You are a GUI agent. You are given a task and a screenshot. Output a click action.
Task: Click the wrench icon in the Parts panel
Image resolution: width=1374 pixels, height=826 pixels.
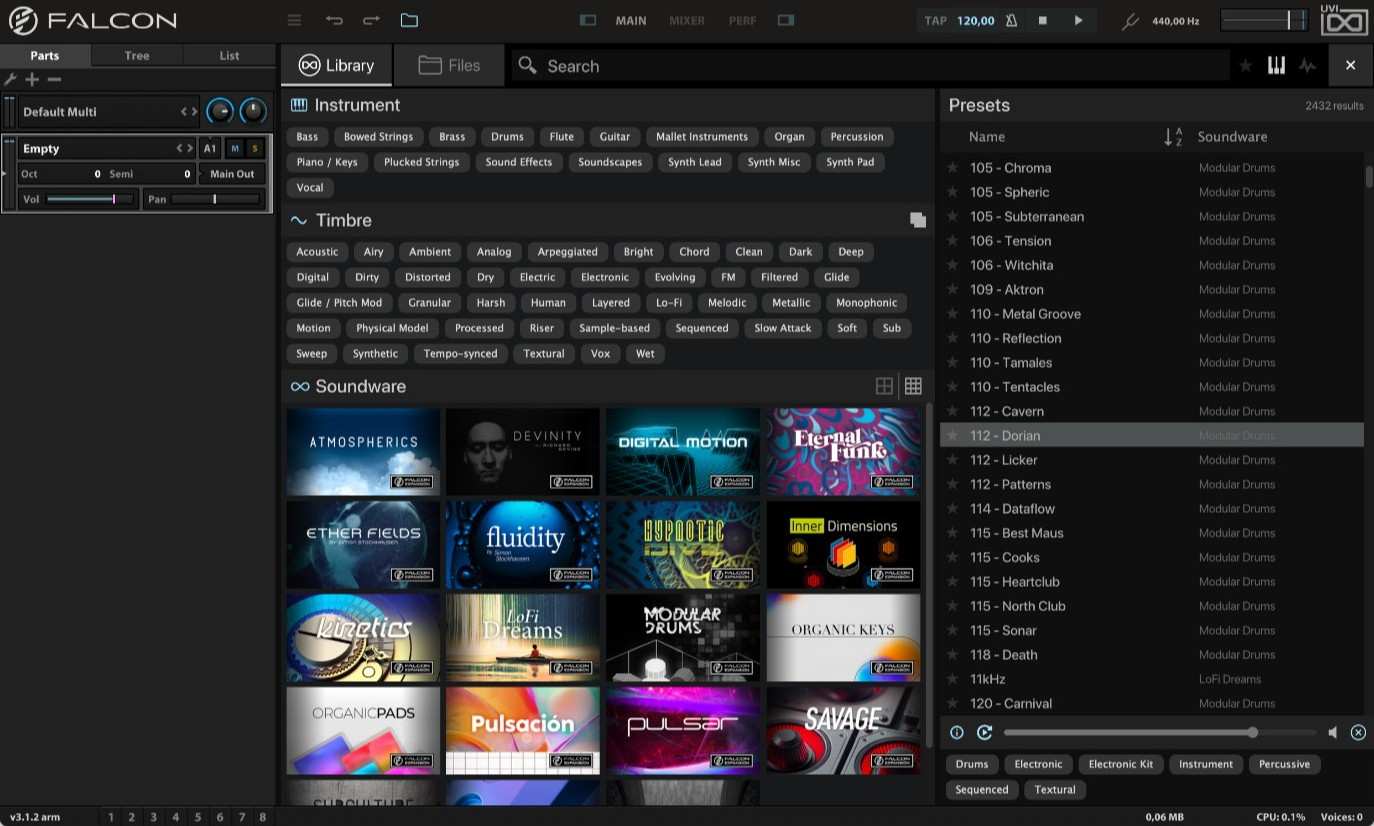pyautogui.click(x=11, y=79)
